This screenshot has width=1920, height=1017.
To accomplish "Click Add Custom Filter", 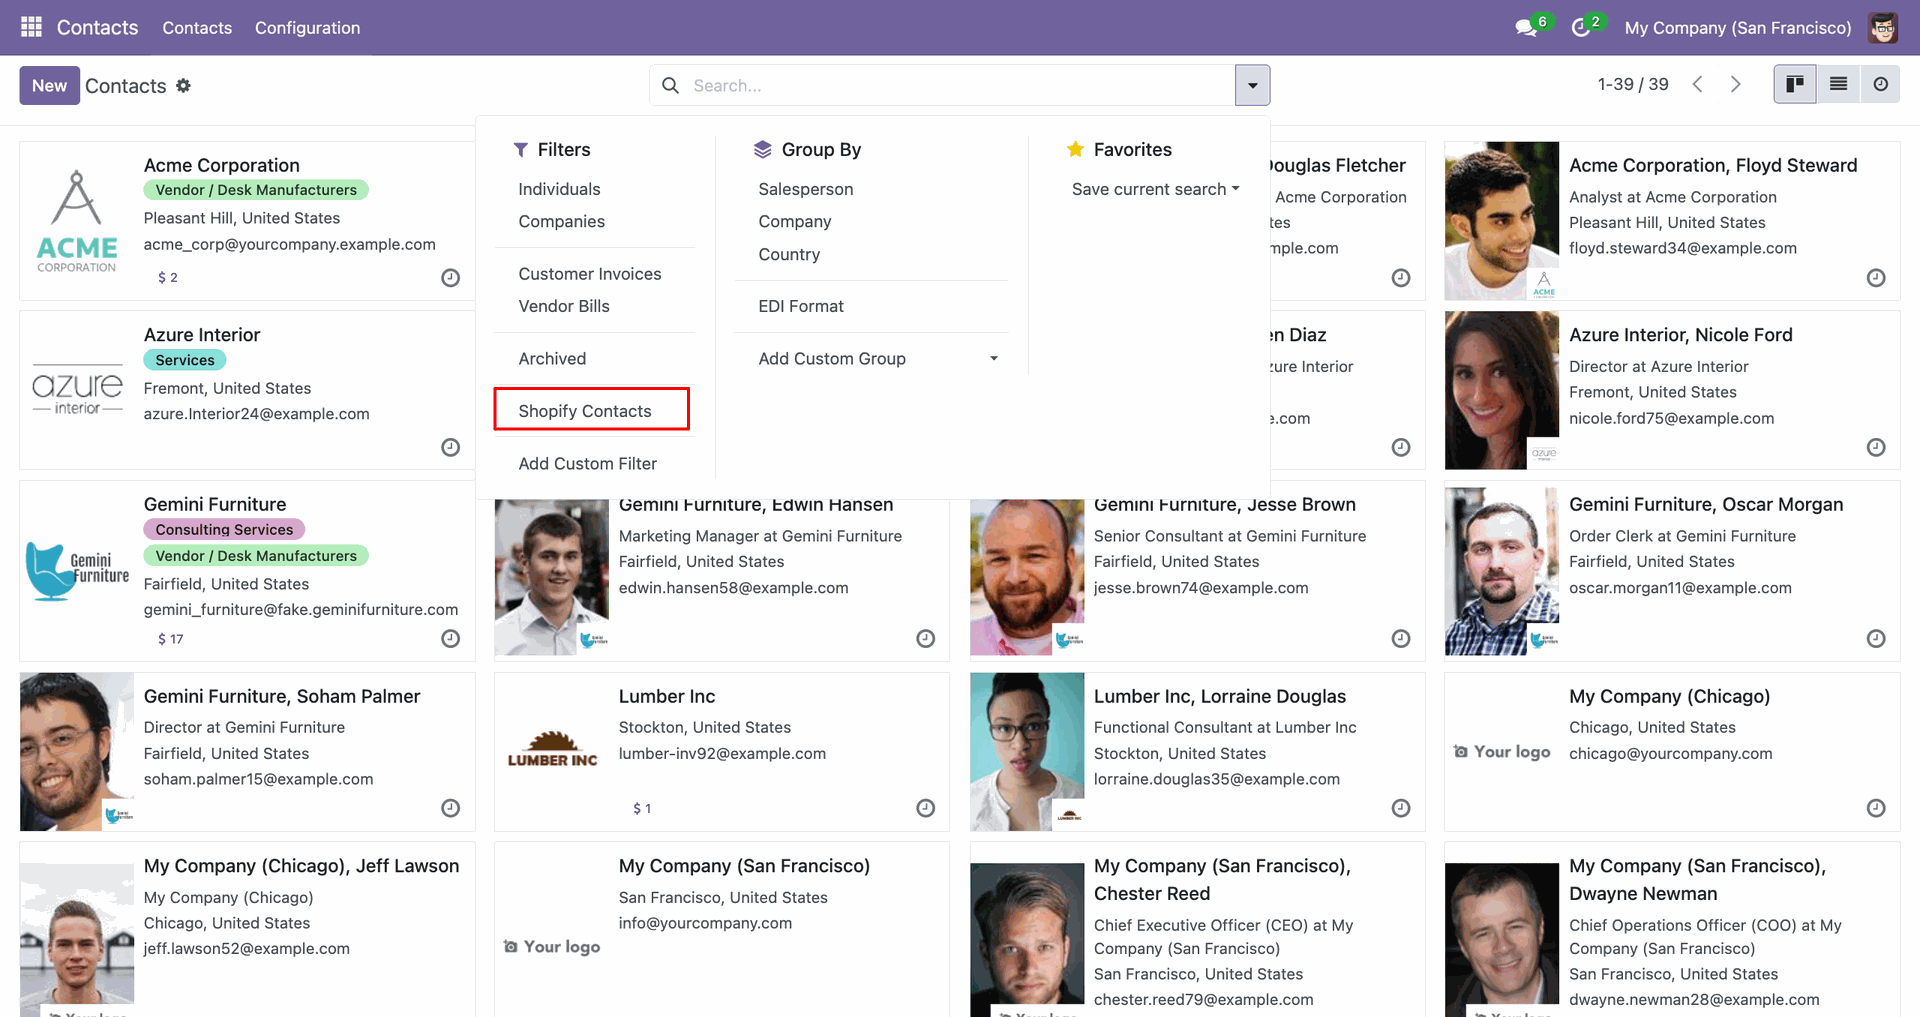I will [x=588, y=464].
